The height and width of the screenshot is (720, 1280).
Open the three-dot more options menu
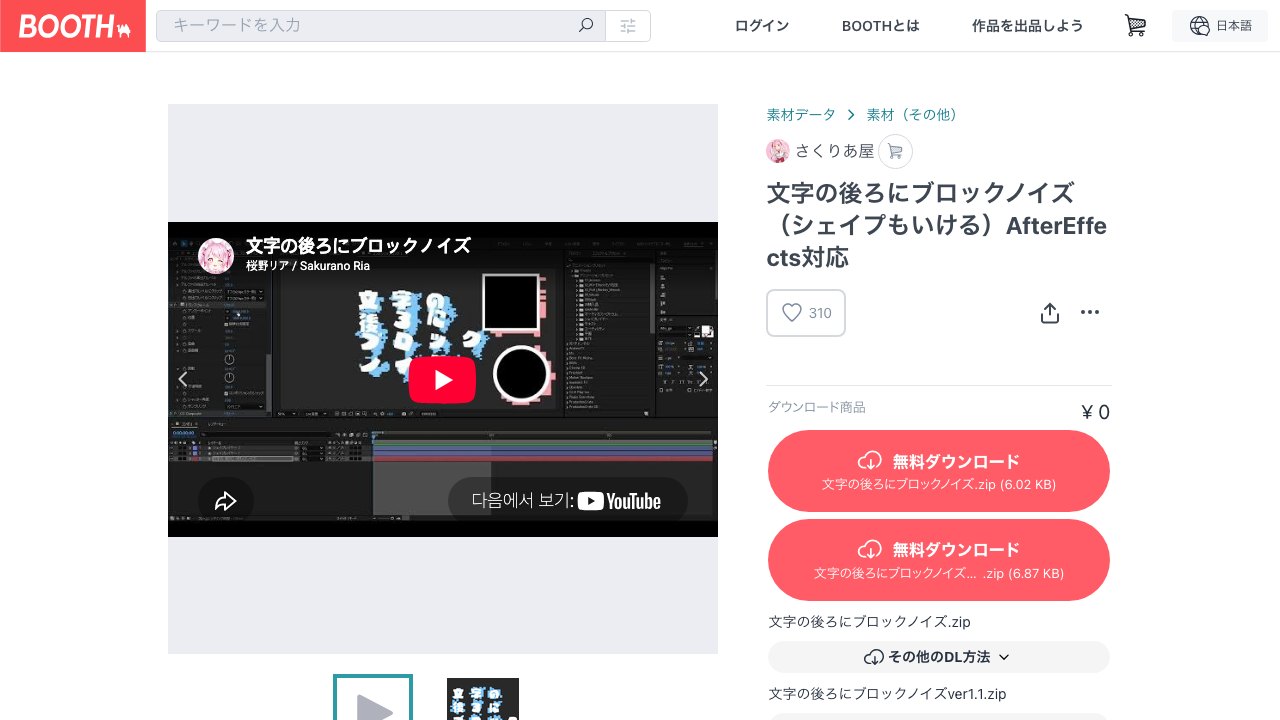click(x=1090, y=313)
